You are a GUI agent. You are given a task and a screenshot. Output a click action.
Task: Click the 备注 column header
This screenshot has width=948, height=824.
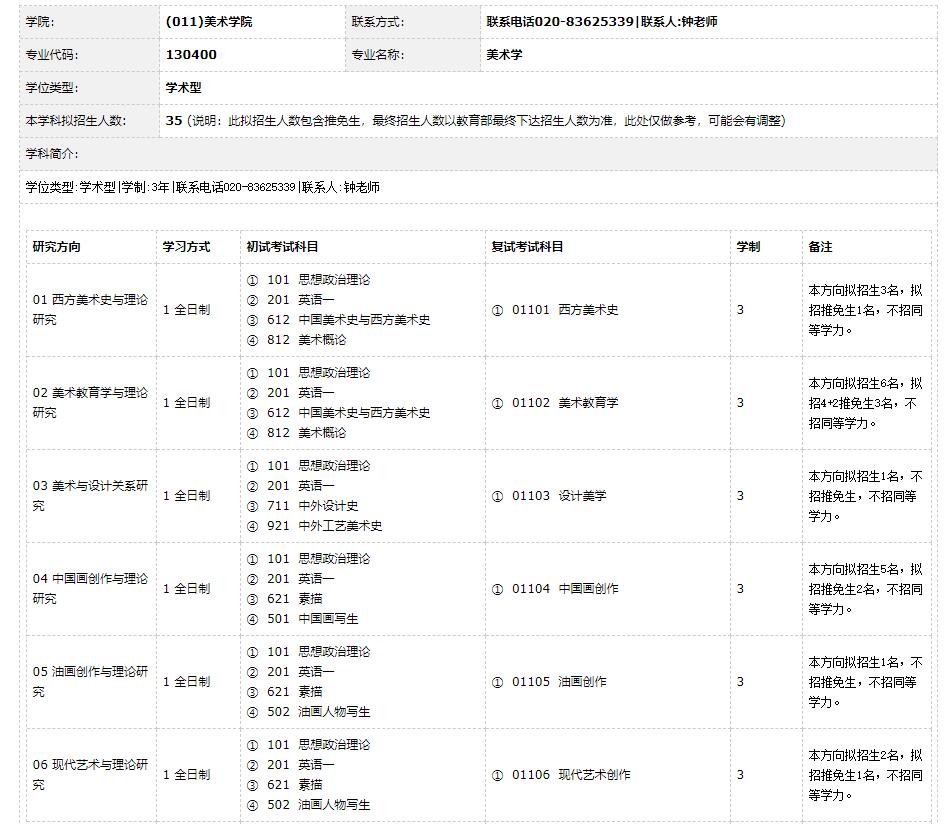click(820, 247)
